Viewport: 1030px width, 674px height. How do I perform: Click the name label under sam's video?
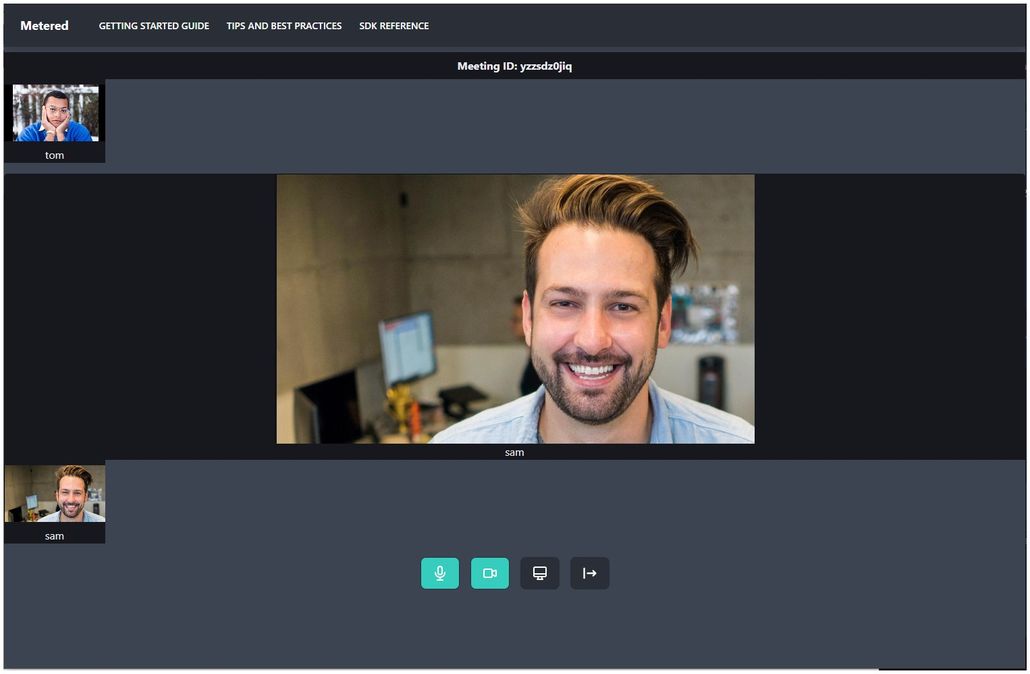click(x=515, y=452)
